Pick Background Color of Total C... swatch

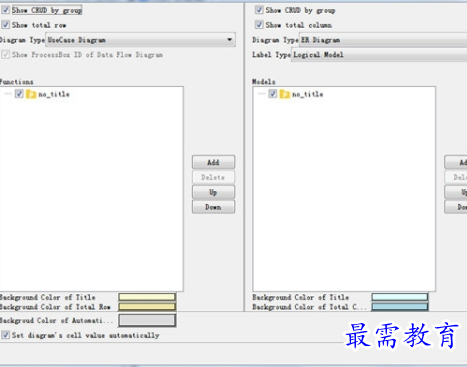pos(400,306)
